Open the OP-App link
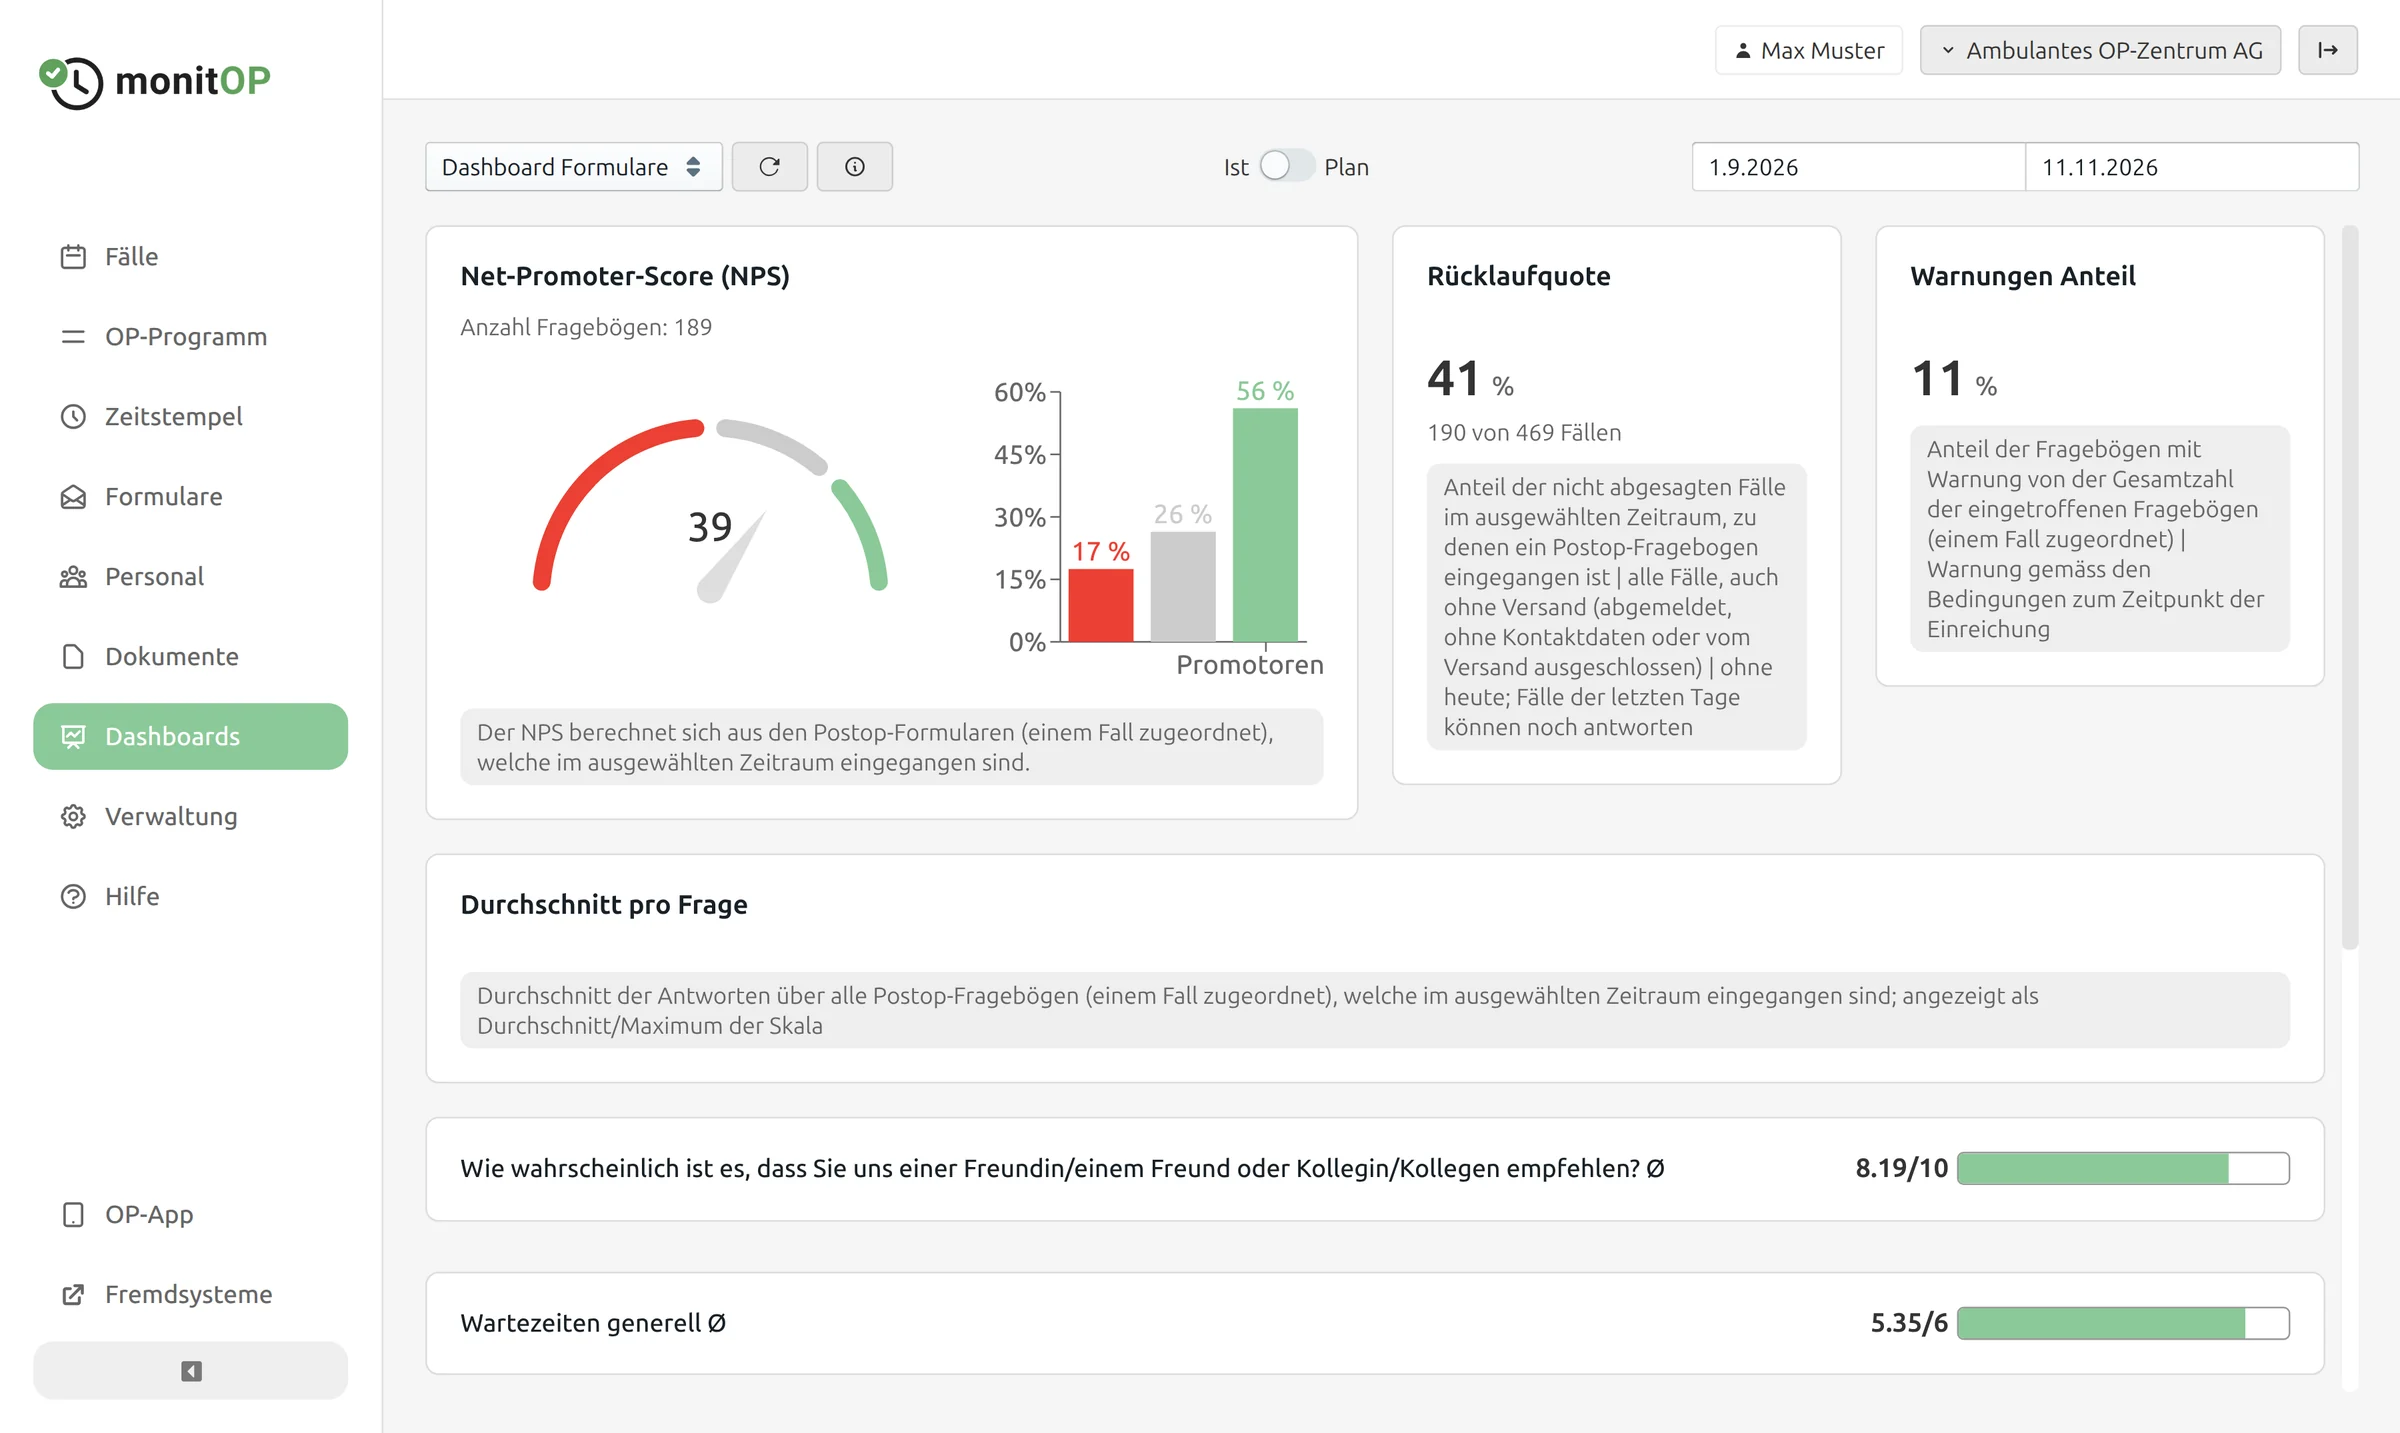This screenshot has height=1433, width=2400. tap(191, 1215)
